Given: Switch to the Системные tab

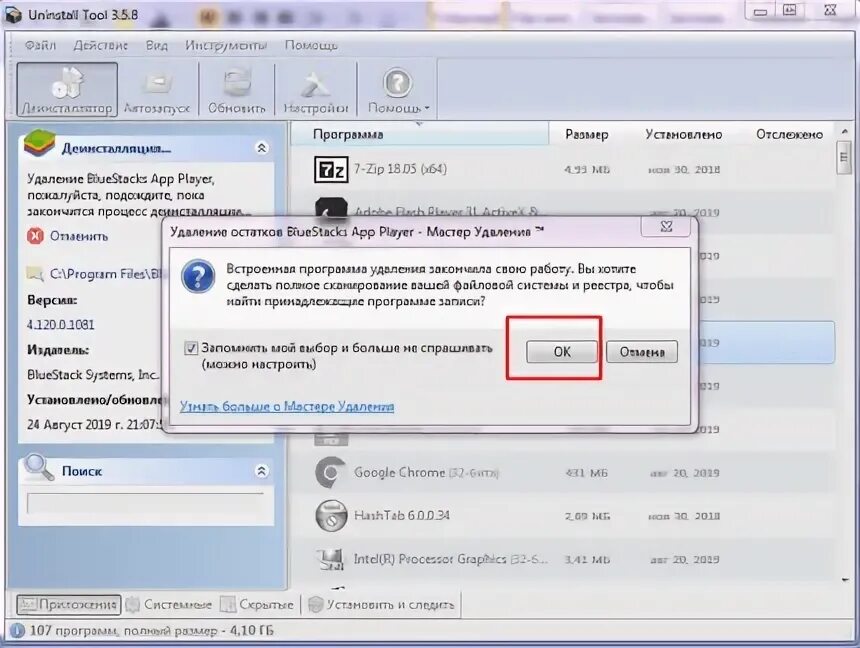Looking at the screenshot, I should [x=169, y=605].
